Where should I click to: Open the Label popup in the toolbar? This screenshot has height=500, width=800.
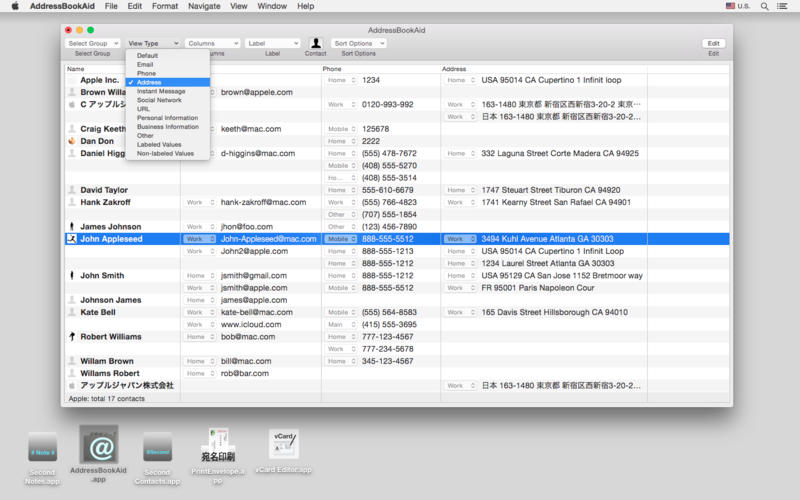(273, 43)
